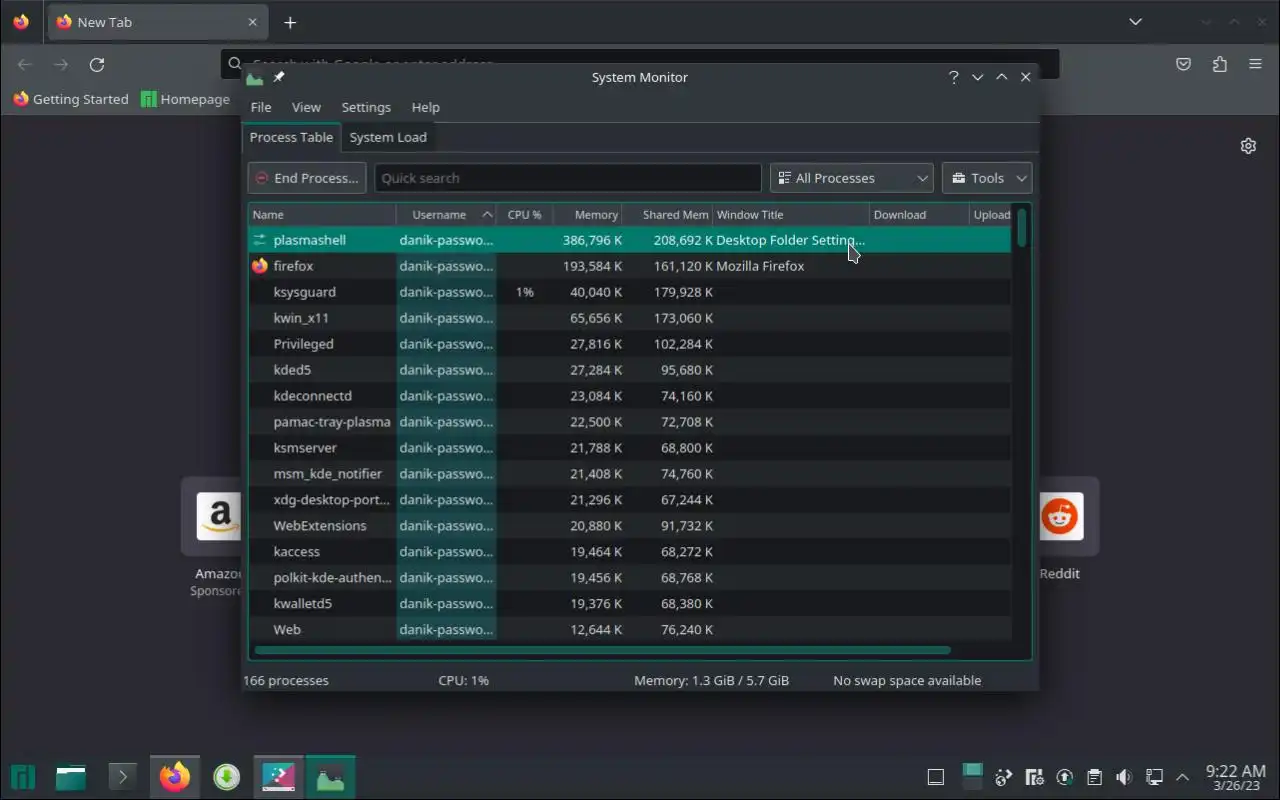Select the plasmashell process row
Image resolution: width=1280 pixels, height=800 pixels.
click(630, 240)
